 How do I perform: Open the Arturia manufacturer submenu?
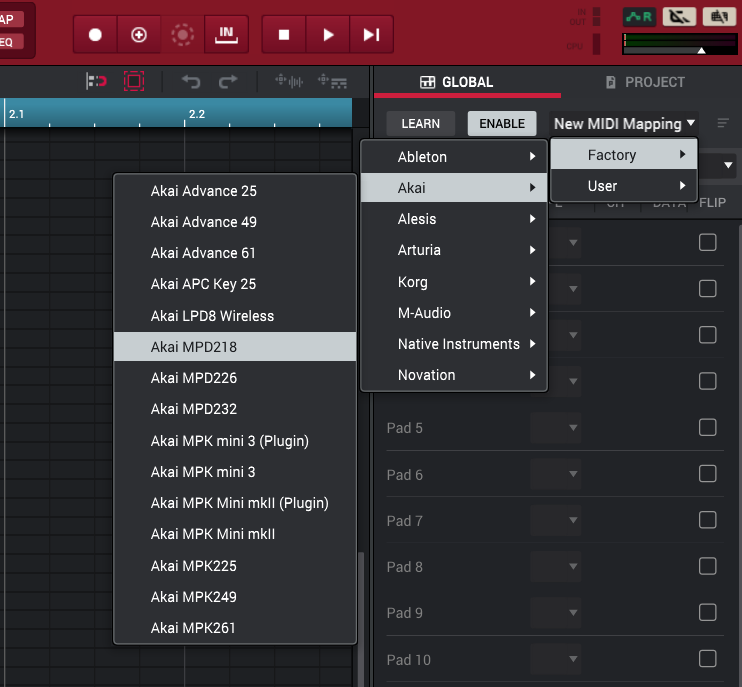pyautogui.click(x=454, y=250)
